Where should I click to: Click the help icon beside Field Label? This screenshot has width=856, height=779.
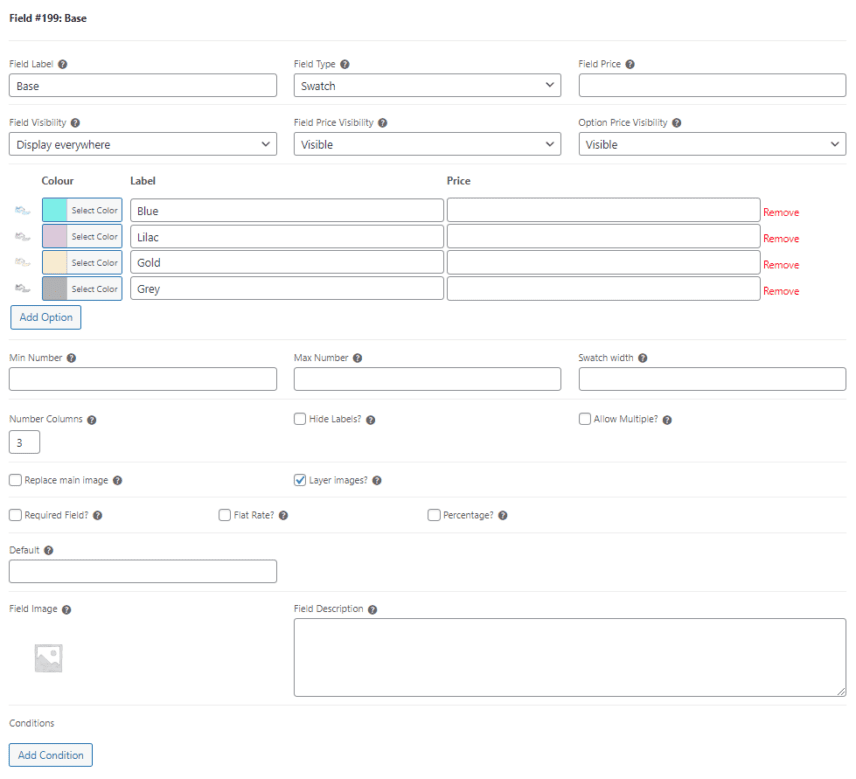pos(63,63)
